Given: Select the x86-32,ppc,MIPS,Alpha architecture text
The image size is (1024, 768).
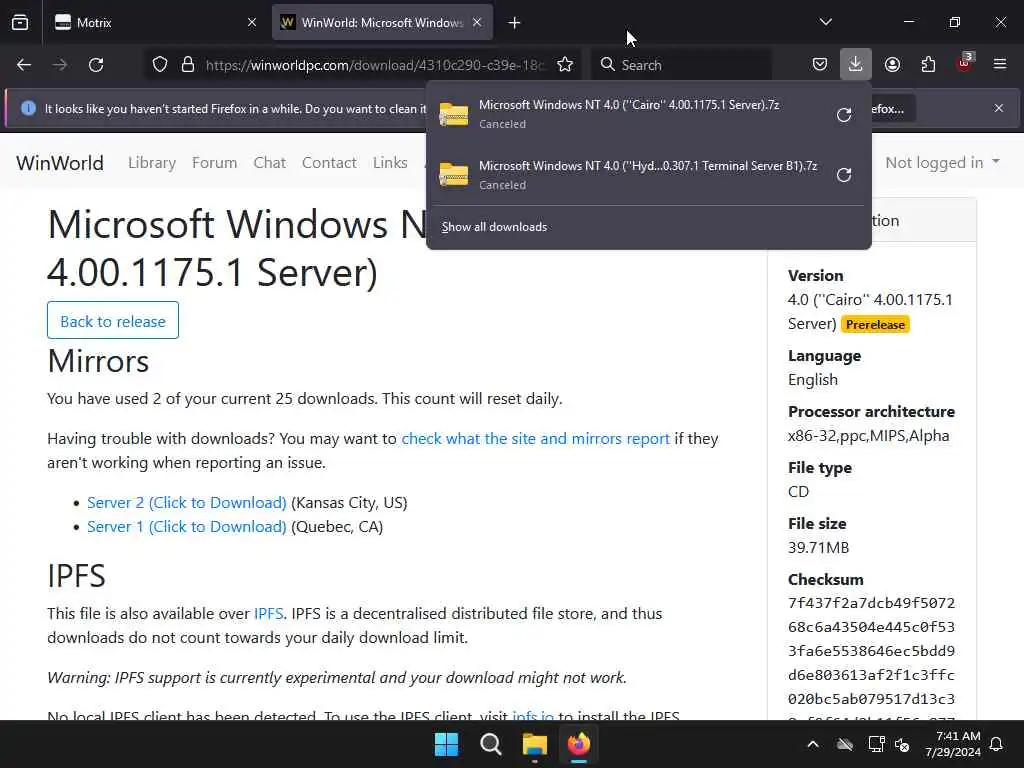Looking at the screenshot, I should (x=869, y=436).
